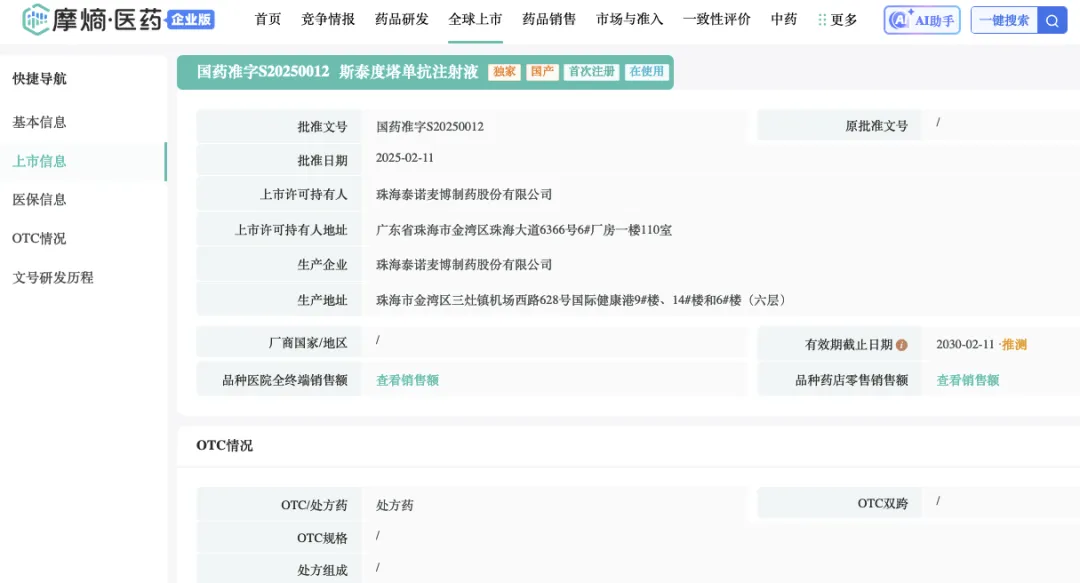Jump to 基本信息 in quick navigation
Screen dimensions: 1080x583
(40, 122)
